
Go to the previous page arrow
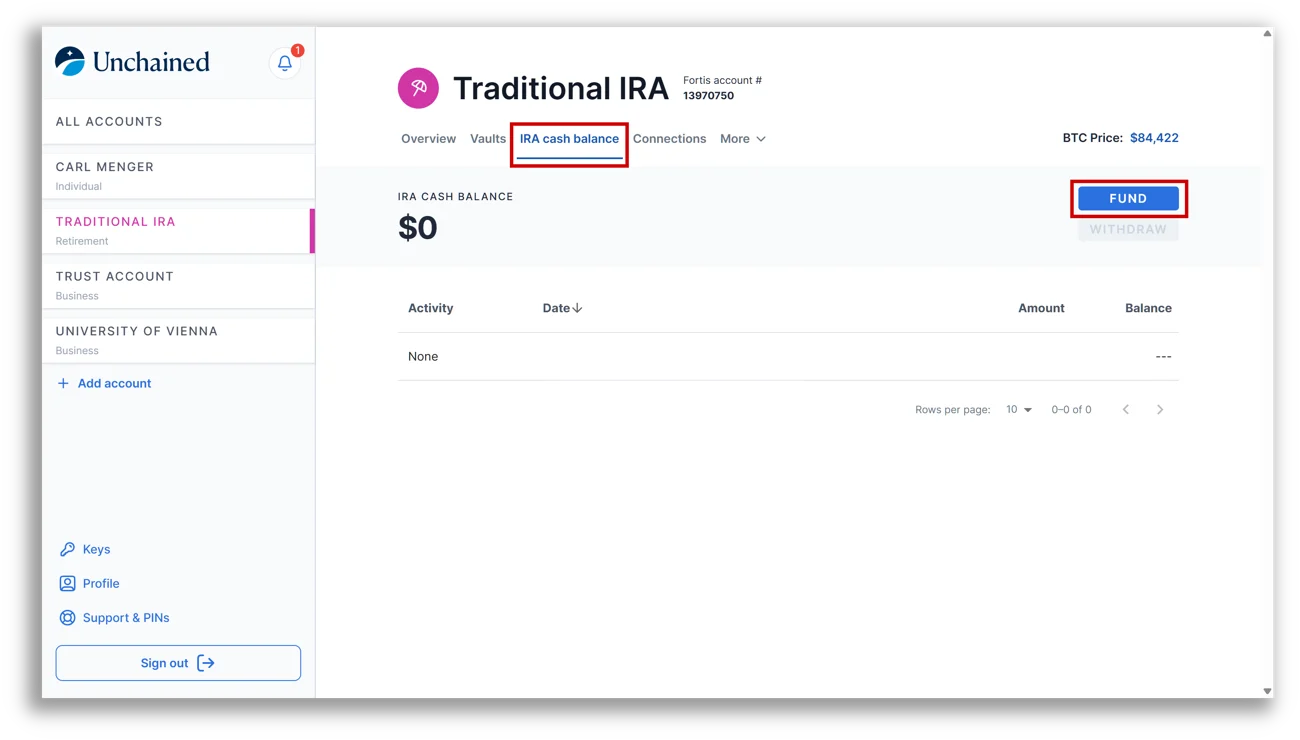[x=1126, y=410]
